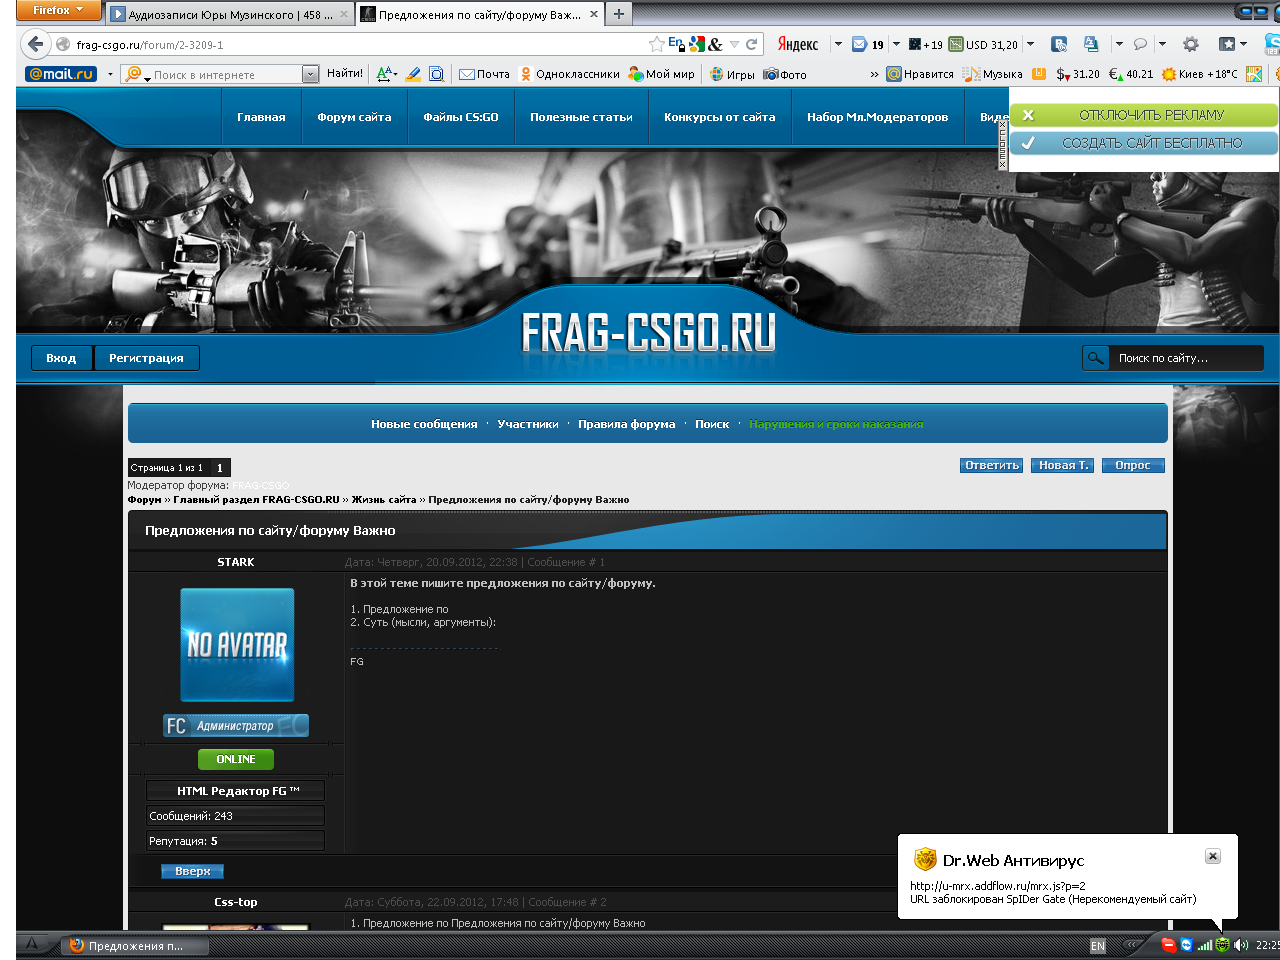Viewport: 1280px width, 960px height.
Task: Click the Вверх button under STARK's post
Action: [192, 871]
